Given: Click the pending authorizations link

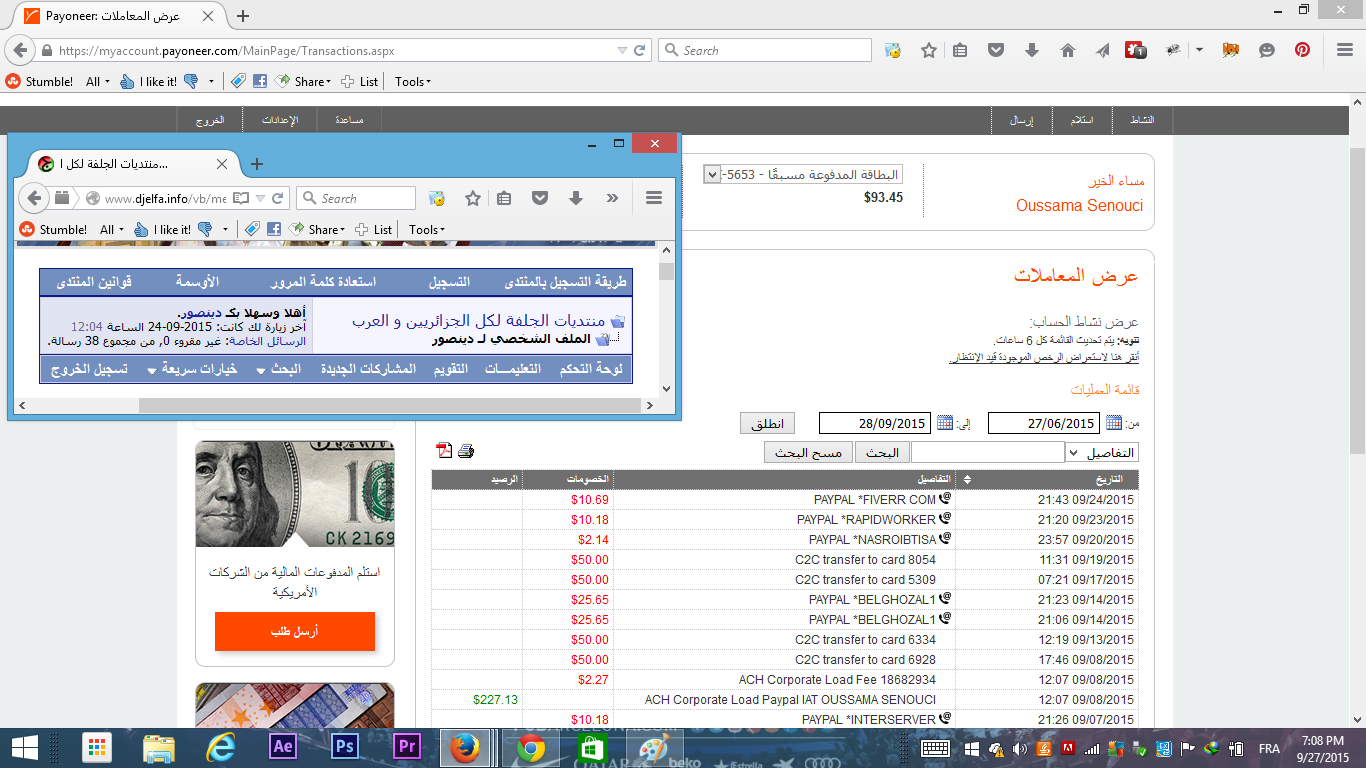Looking at the screenshot, I should tap(1044, 357).
